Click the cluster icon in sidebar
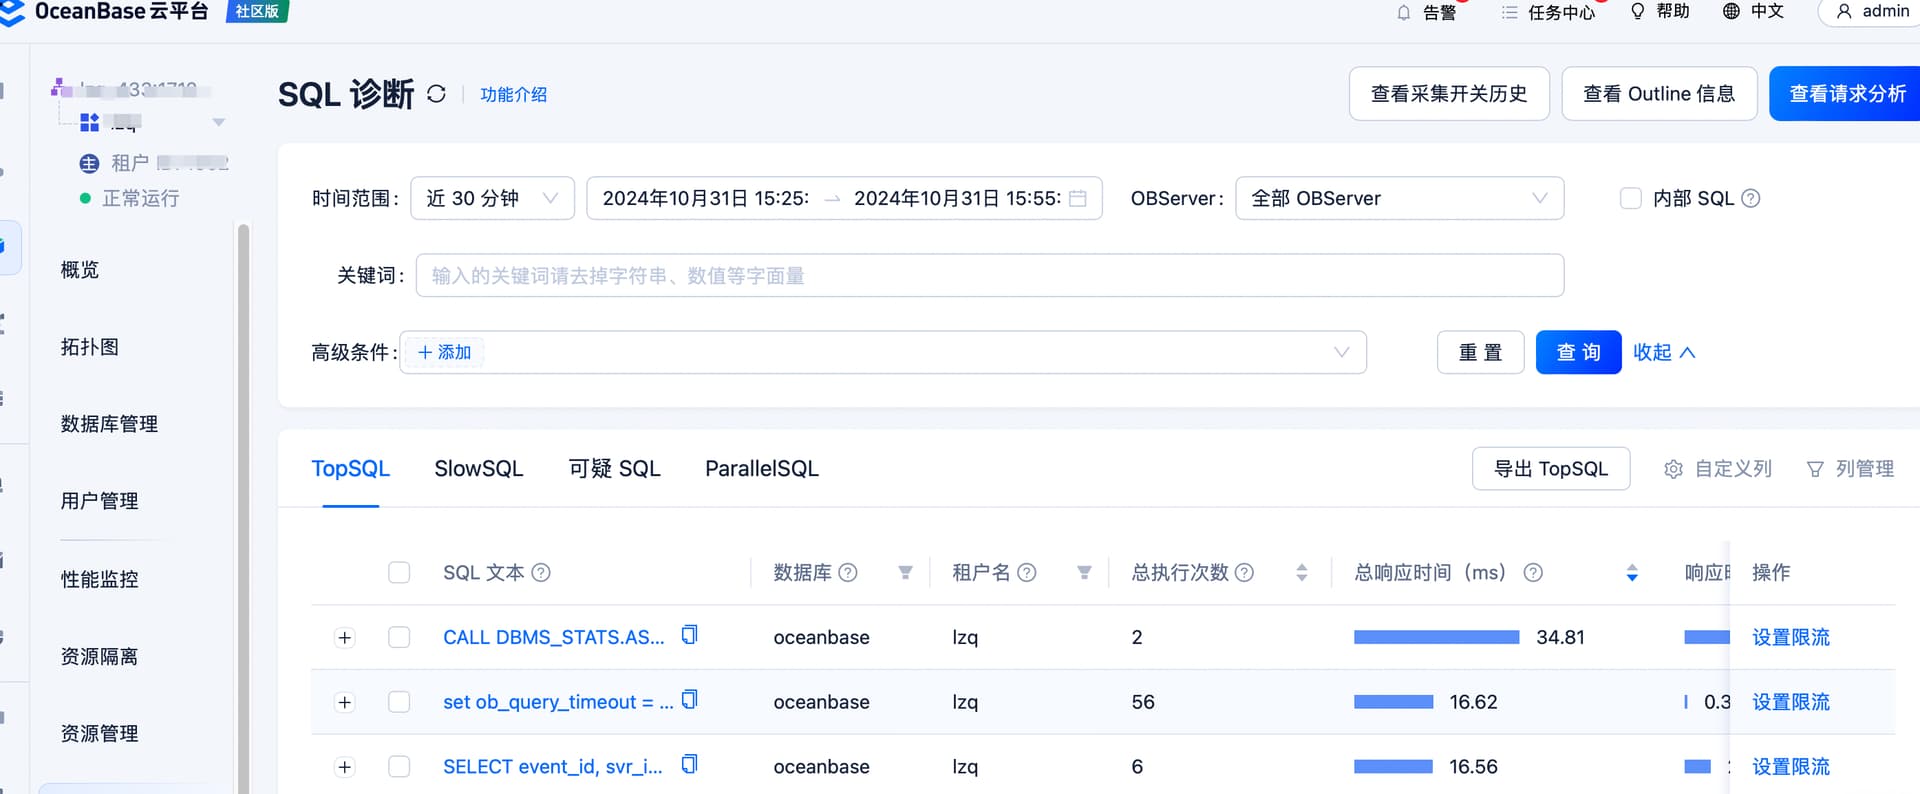Viewport: 1920px width, 794px height. [61, 88]
